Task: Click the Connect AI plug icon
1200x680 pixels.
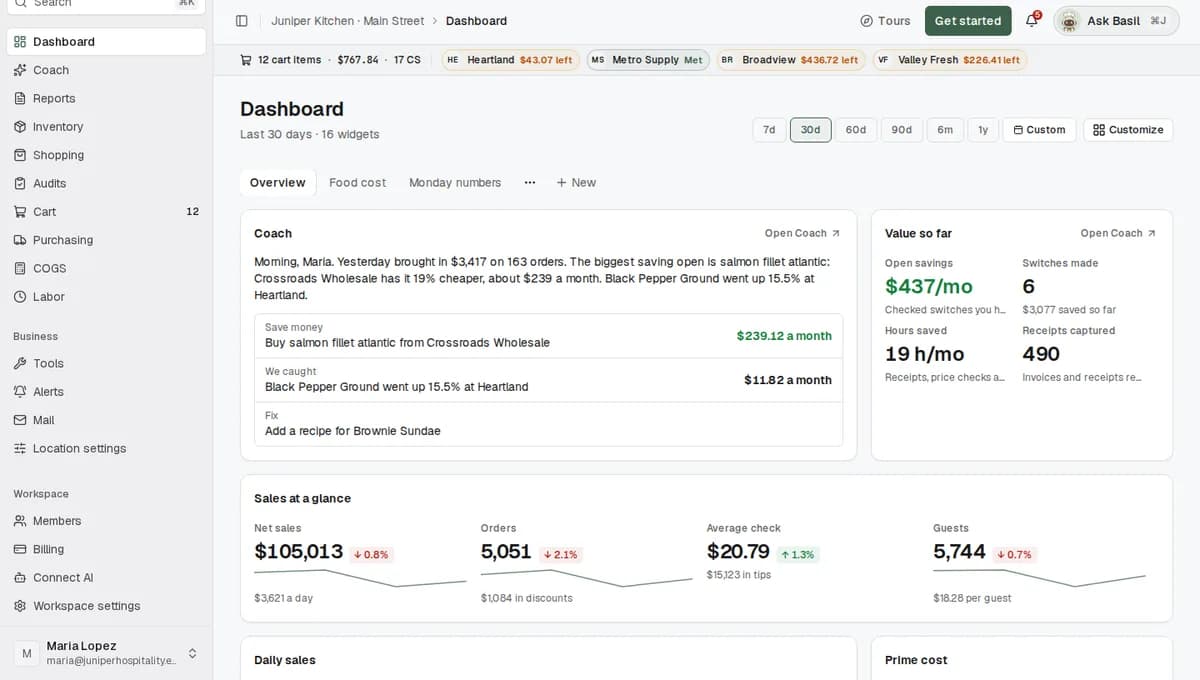Action: tap(20, 578)
